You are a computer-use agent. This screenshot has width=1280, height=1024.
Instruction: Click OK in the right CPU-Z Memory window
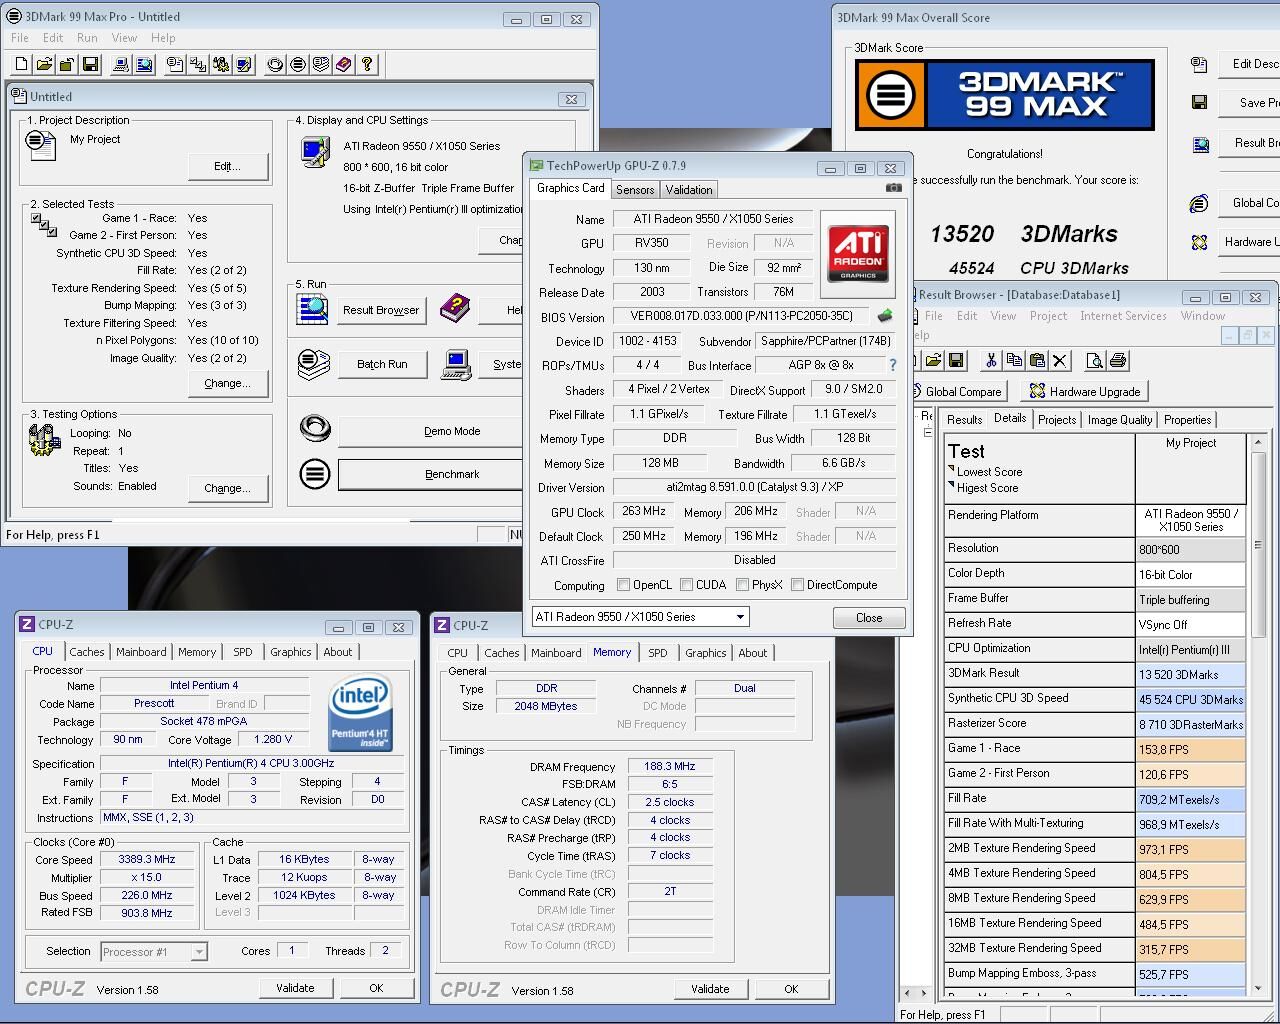pos(791,989)
